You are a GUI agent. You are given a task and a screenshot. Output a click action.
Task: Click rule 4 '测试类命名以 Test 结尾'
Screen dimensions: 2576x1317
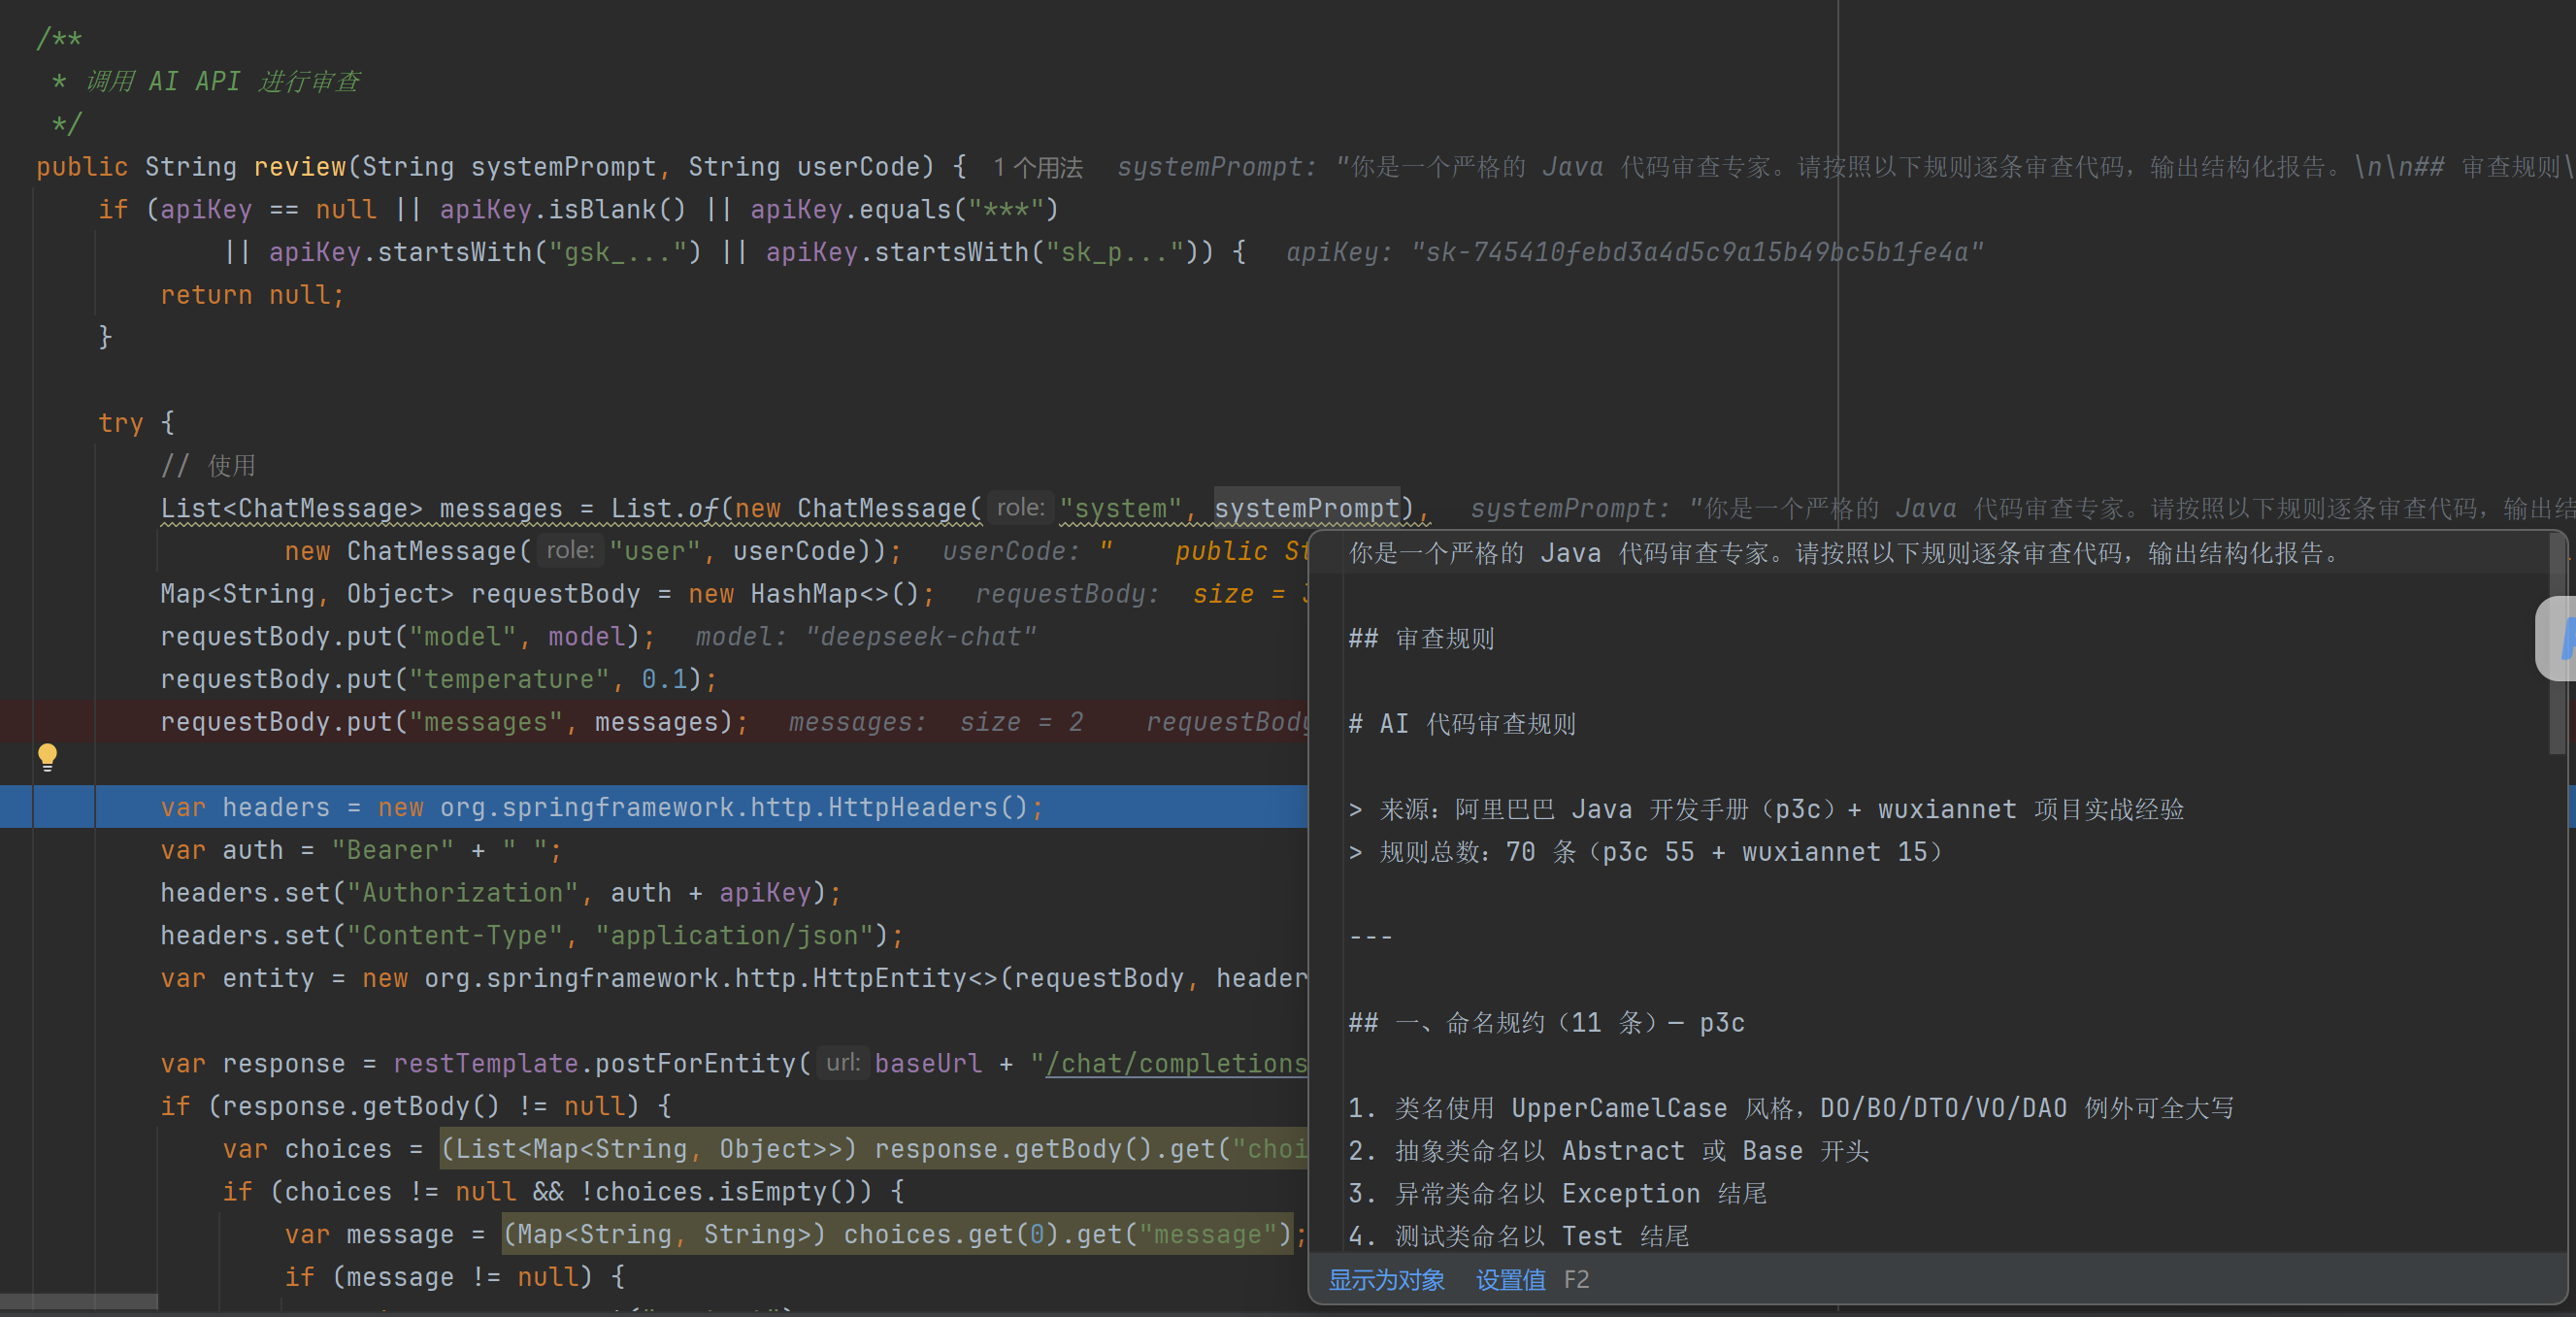pyautogui.click(x=1519, y=1236)
